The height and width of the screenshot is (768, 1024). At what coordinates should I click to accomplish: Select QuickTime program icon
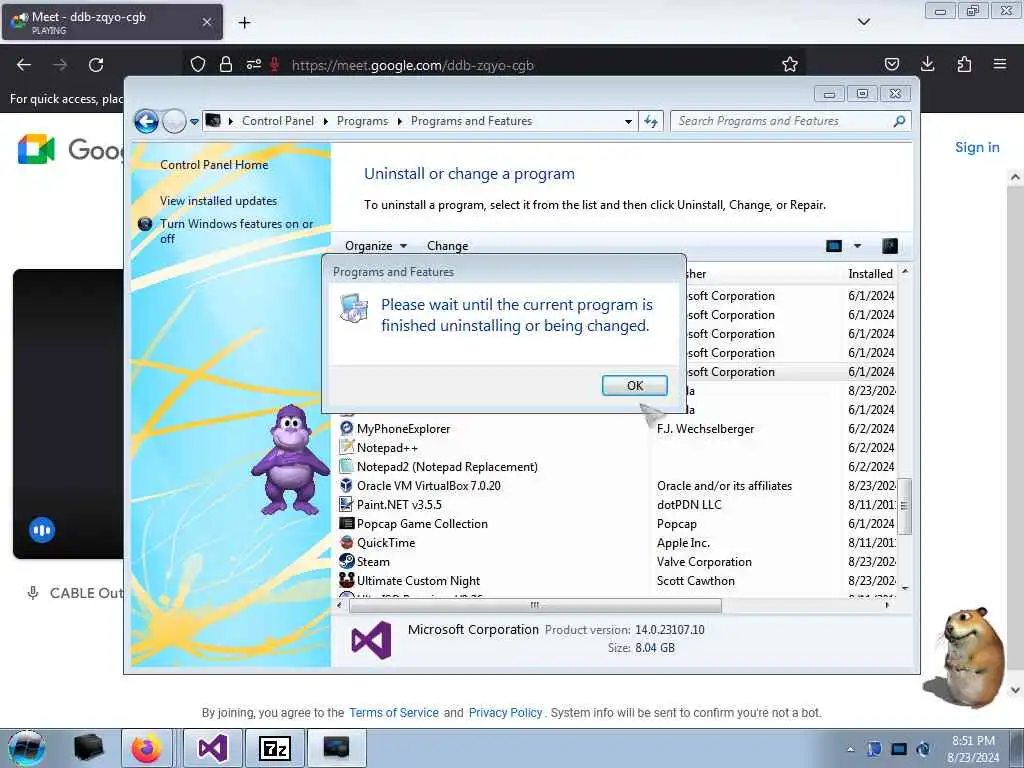point(347,543)
